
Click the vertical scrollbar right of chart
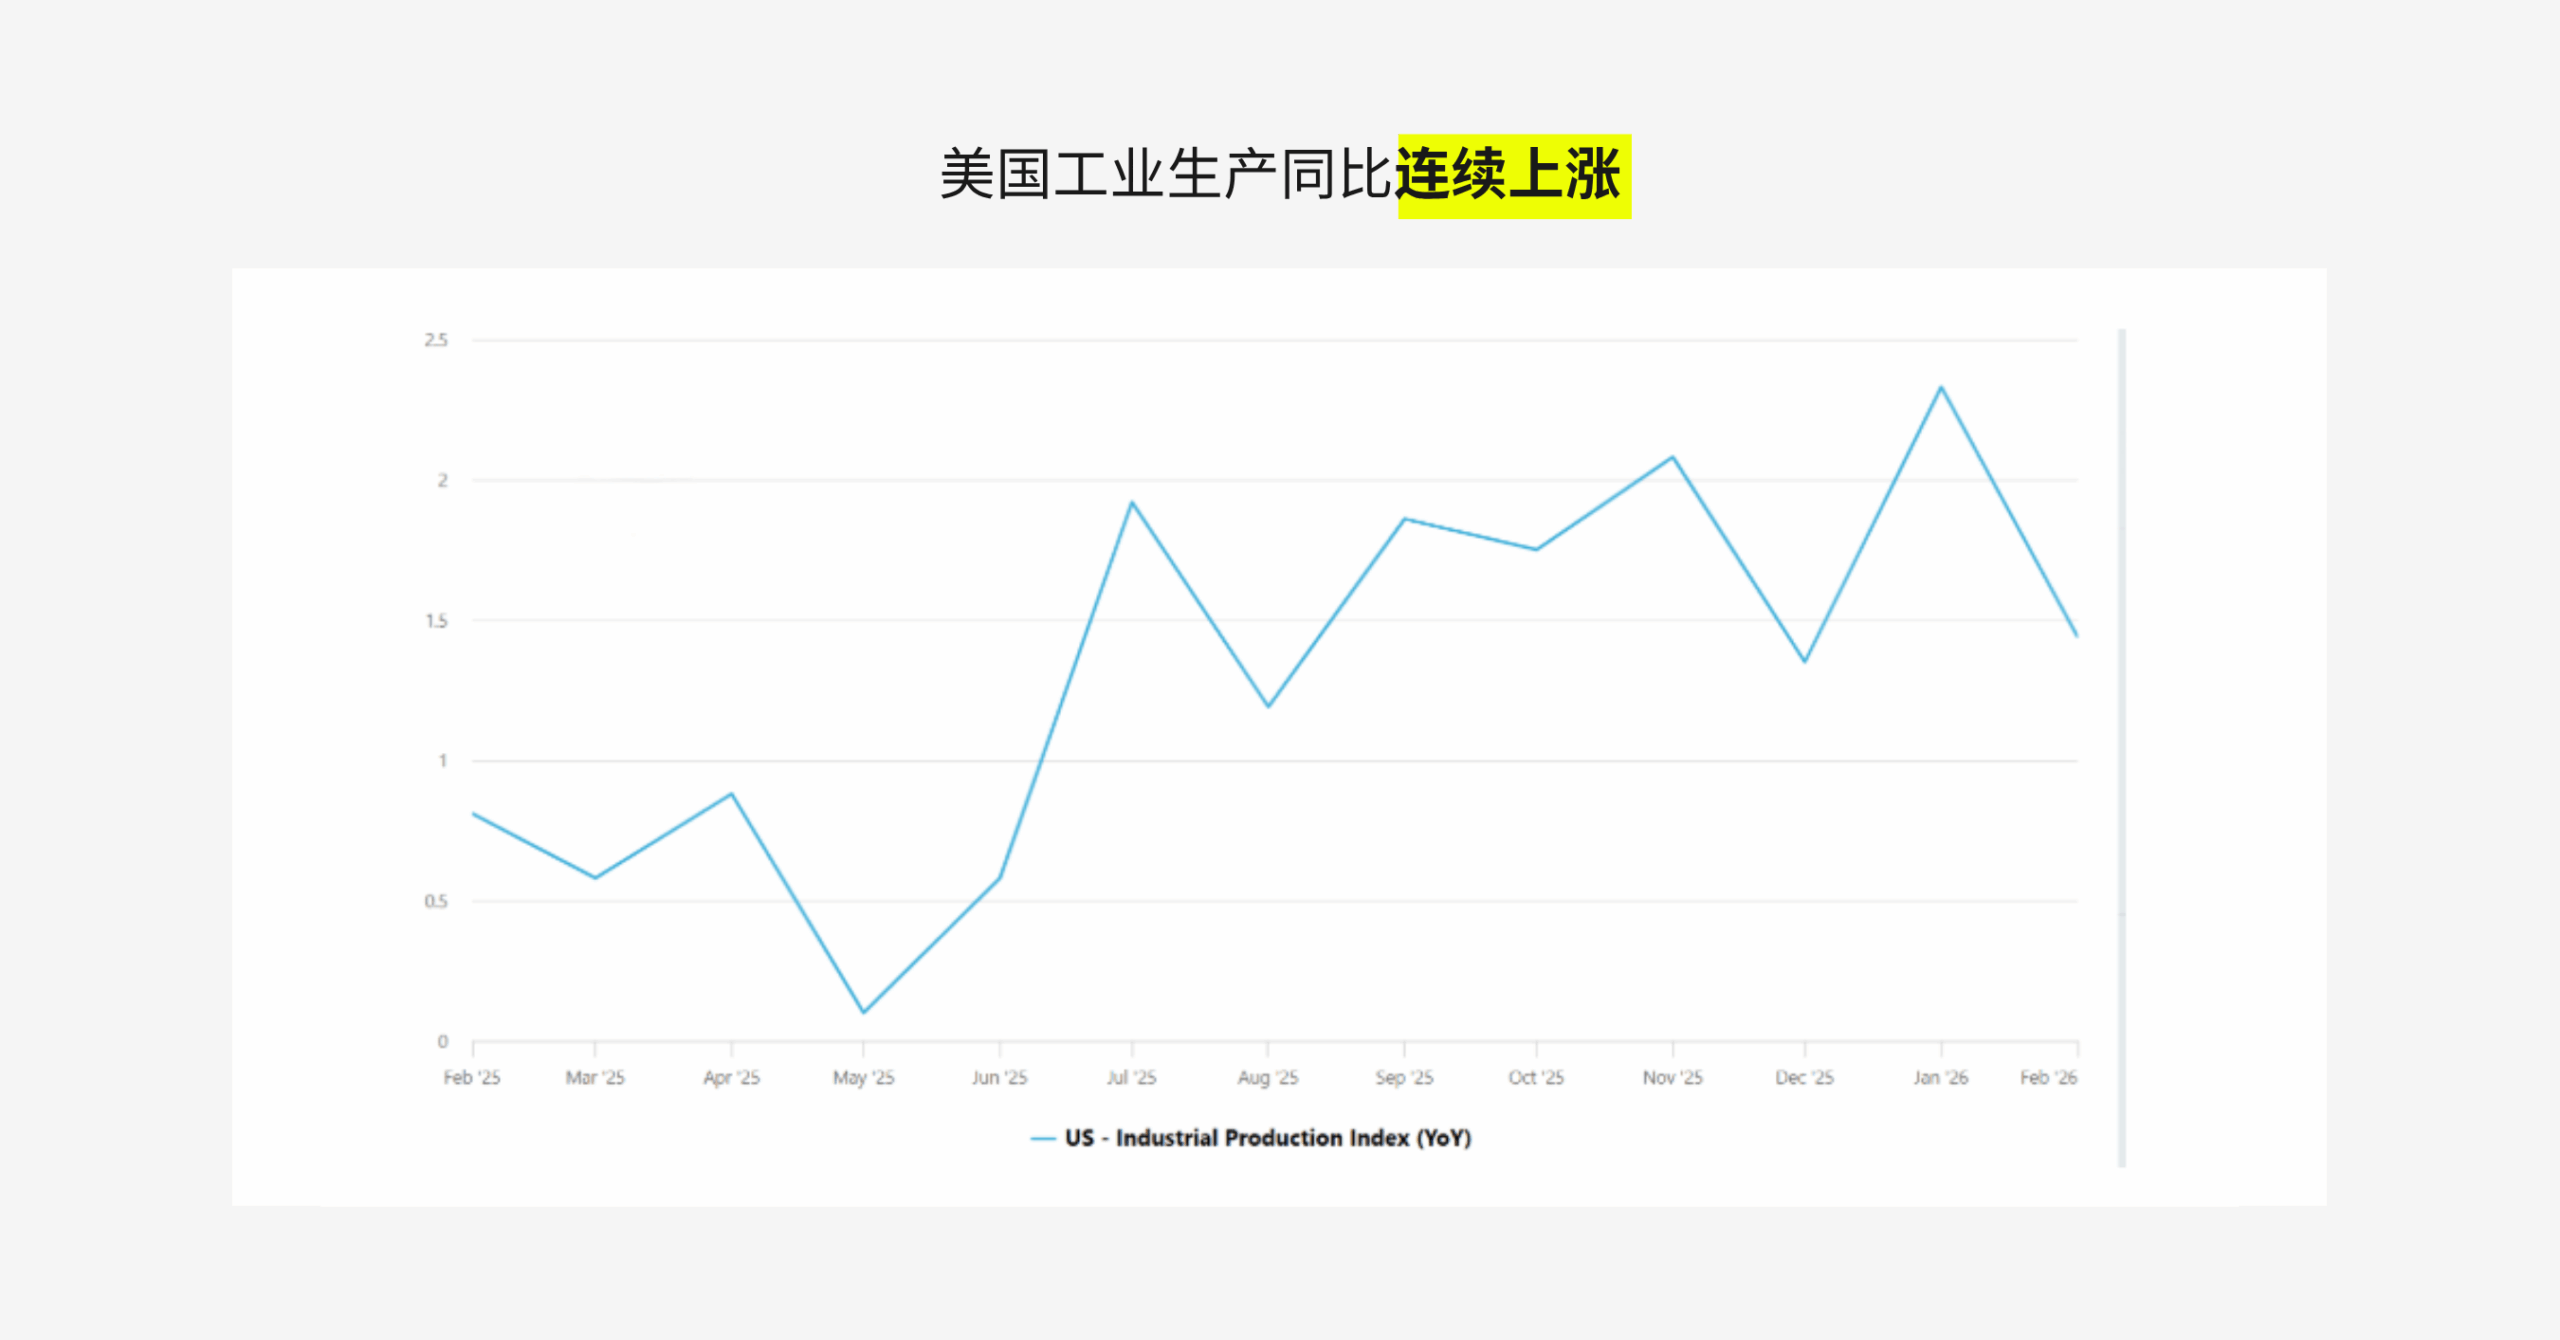click(x=2121, y=747)
